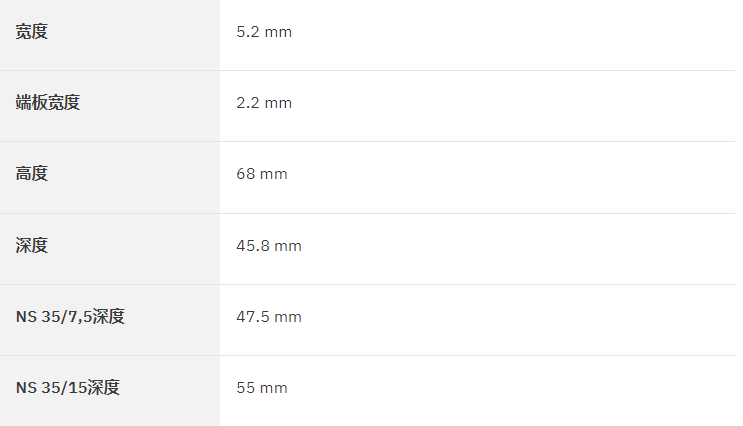Select the 55 mm value
Image resolution: width=743 pixels, height=426 pixels.
pos(262,388)
